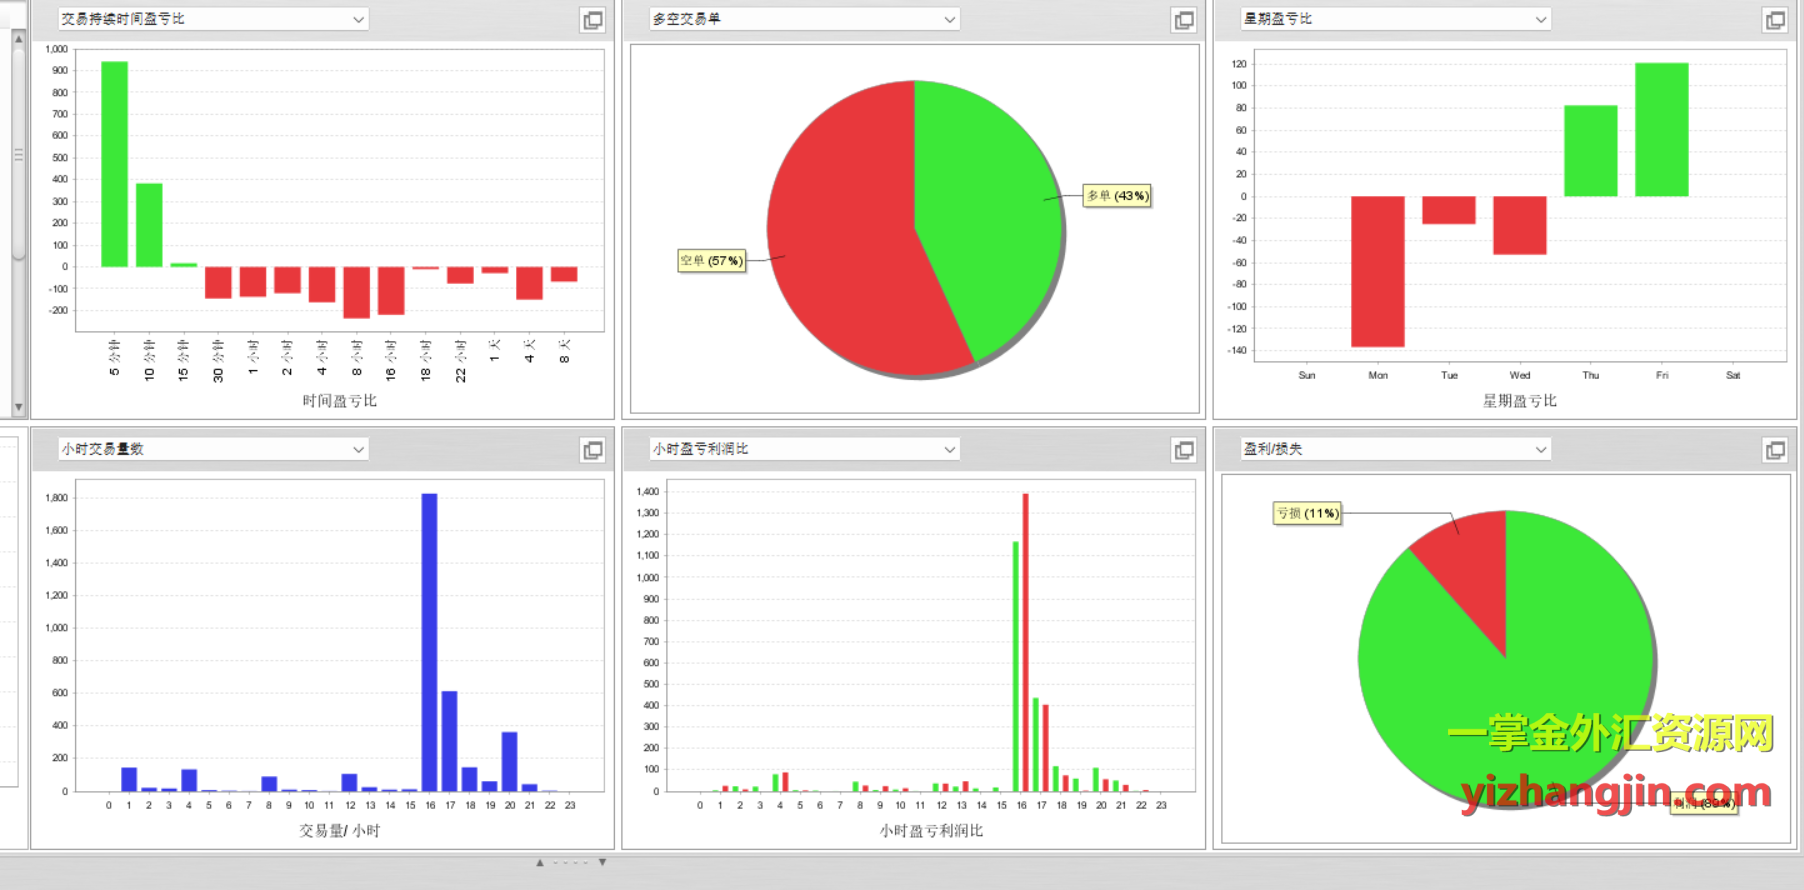The width and height of the screenshot is (1804, 890).
Task: Click the 星期盈亏比 panel pop-out icon
Action: pyautogui.click(x=1774, y=20)
